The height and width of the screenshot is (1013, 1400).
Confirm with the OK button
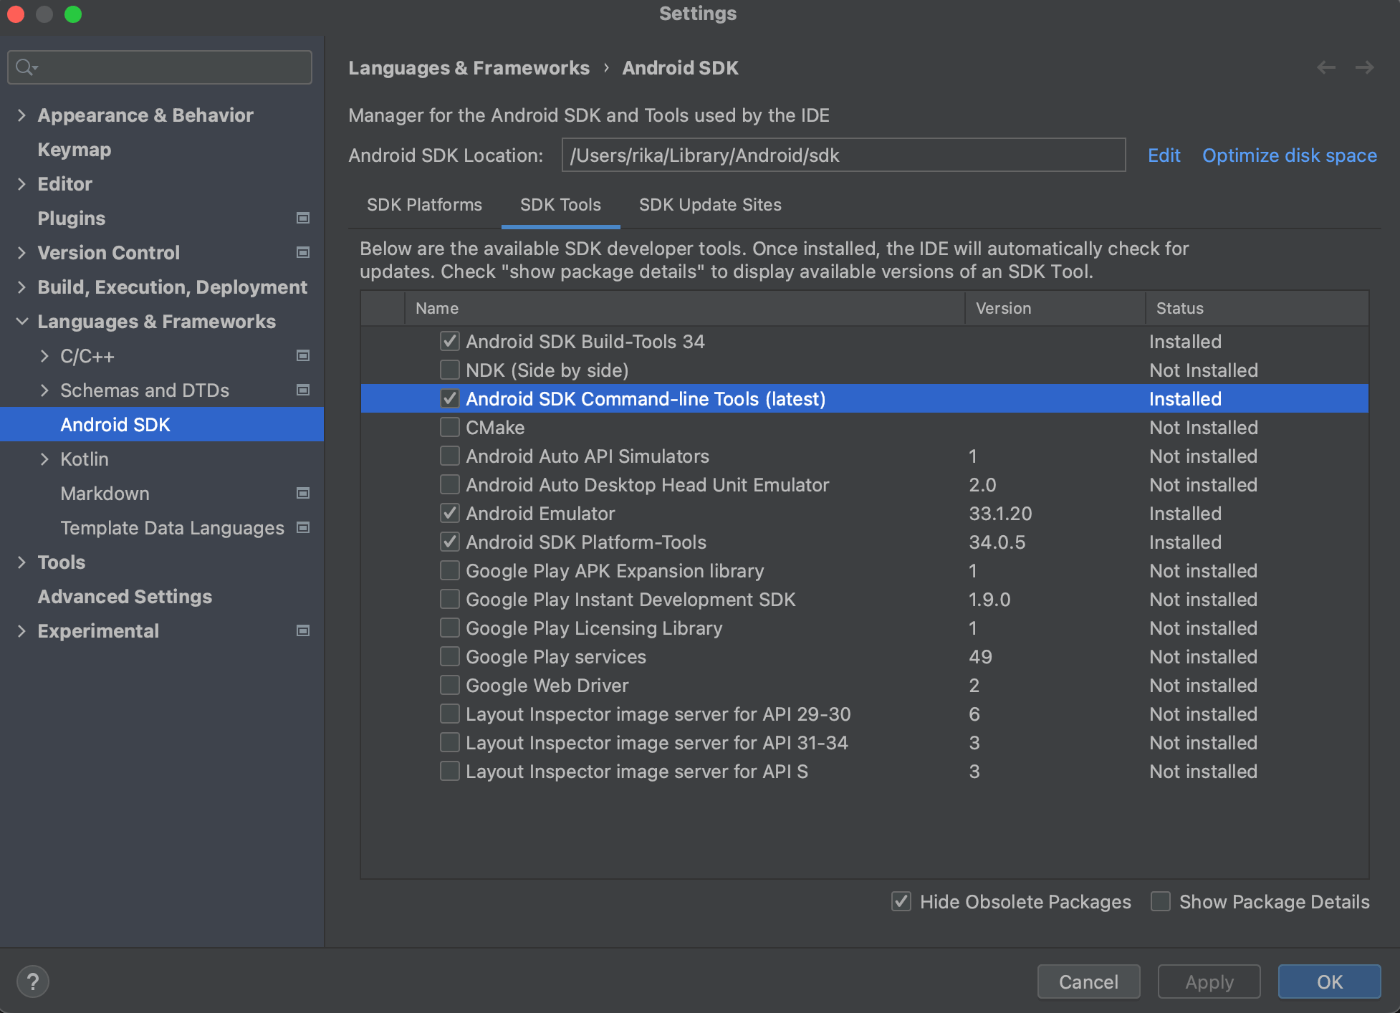[x=1329, y=982]
